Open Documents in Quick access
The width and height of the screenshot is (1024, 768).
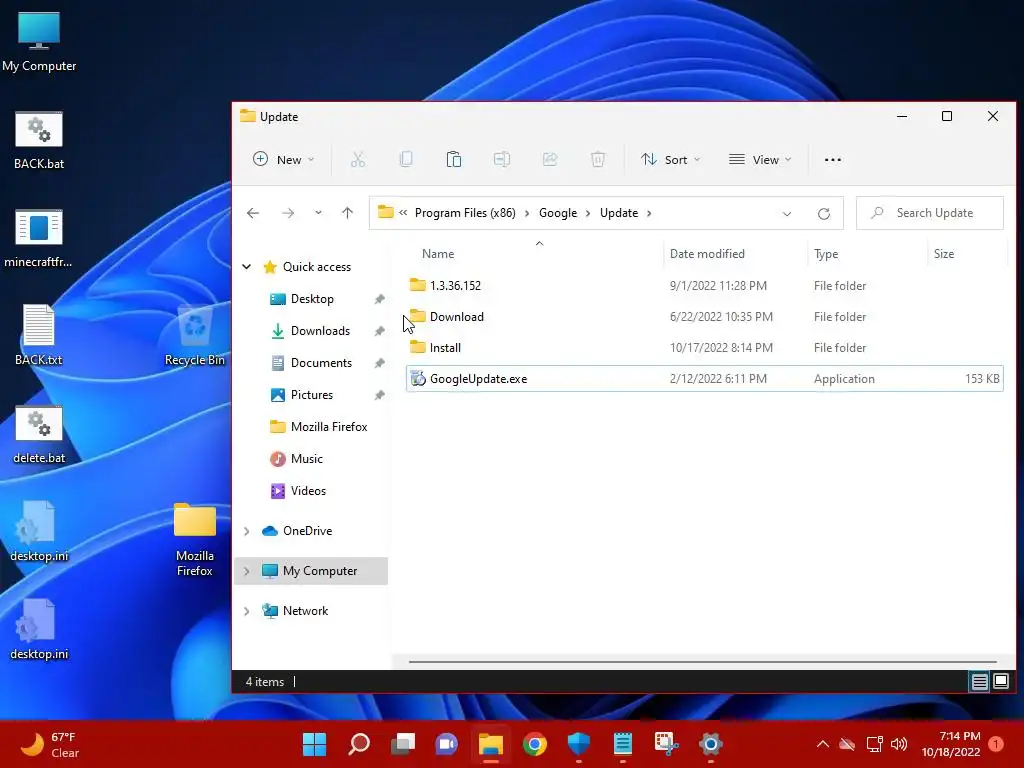pyautogui.click(x=321, y=363)
